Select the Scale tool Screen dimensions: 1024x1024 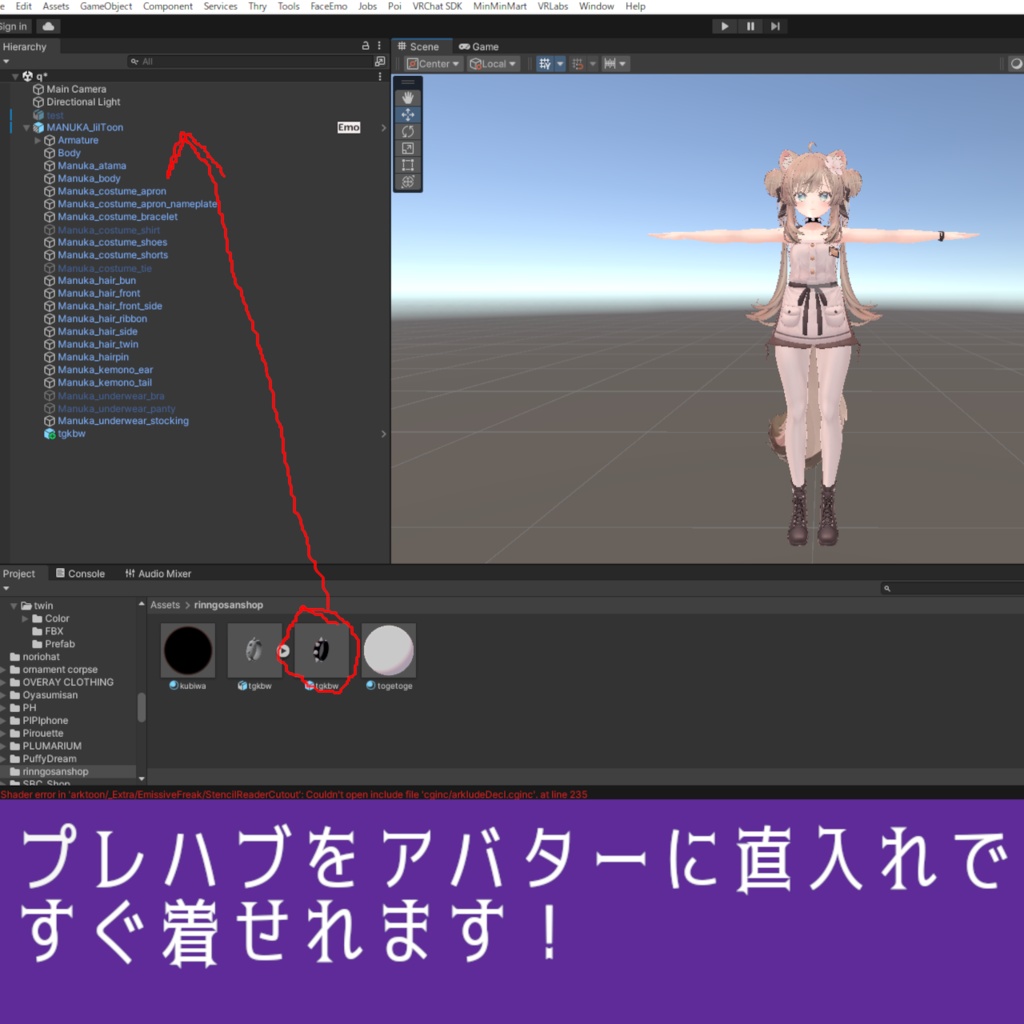click(x=408, y=148)
